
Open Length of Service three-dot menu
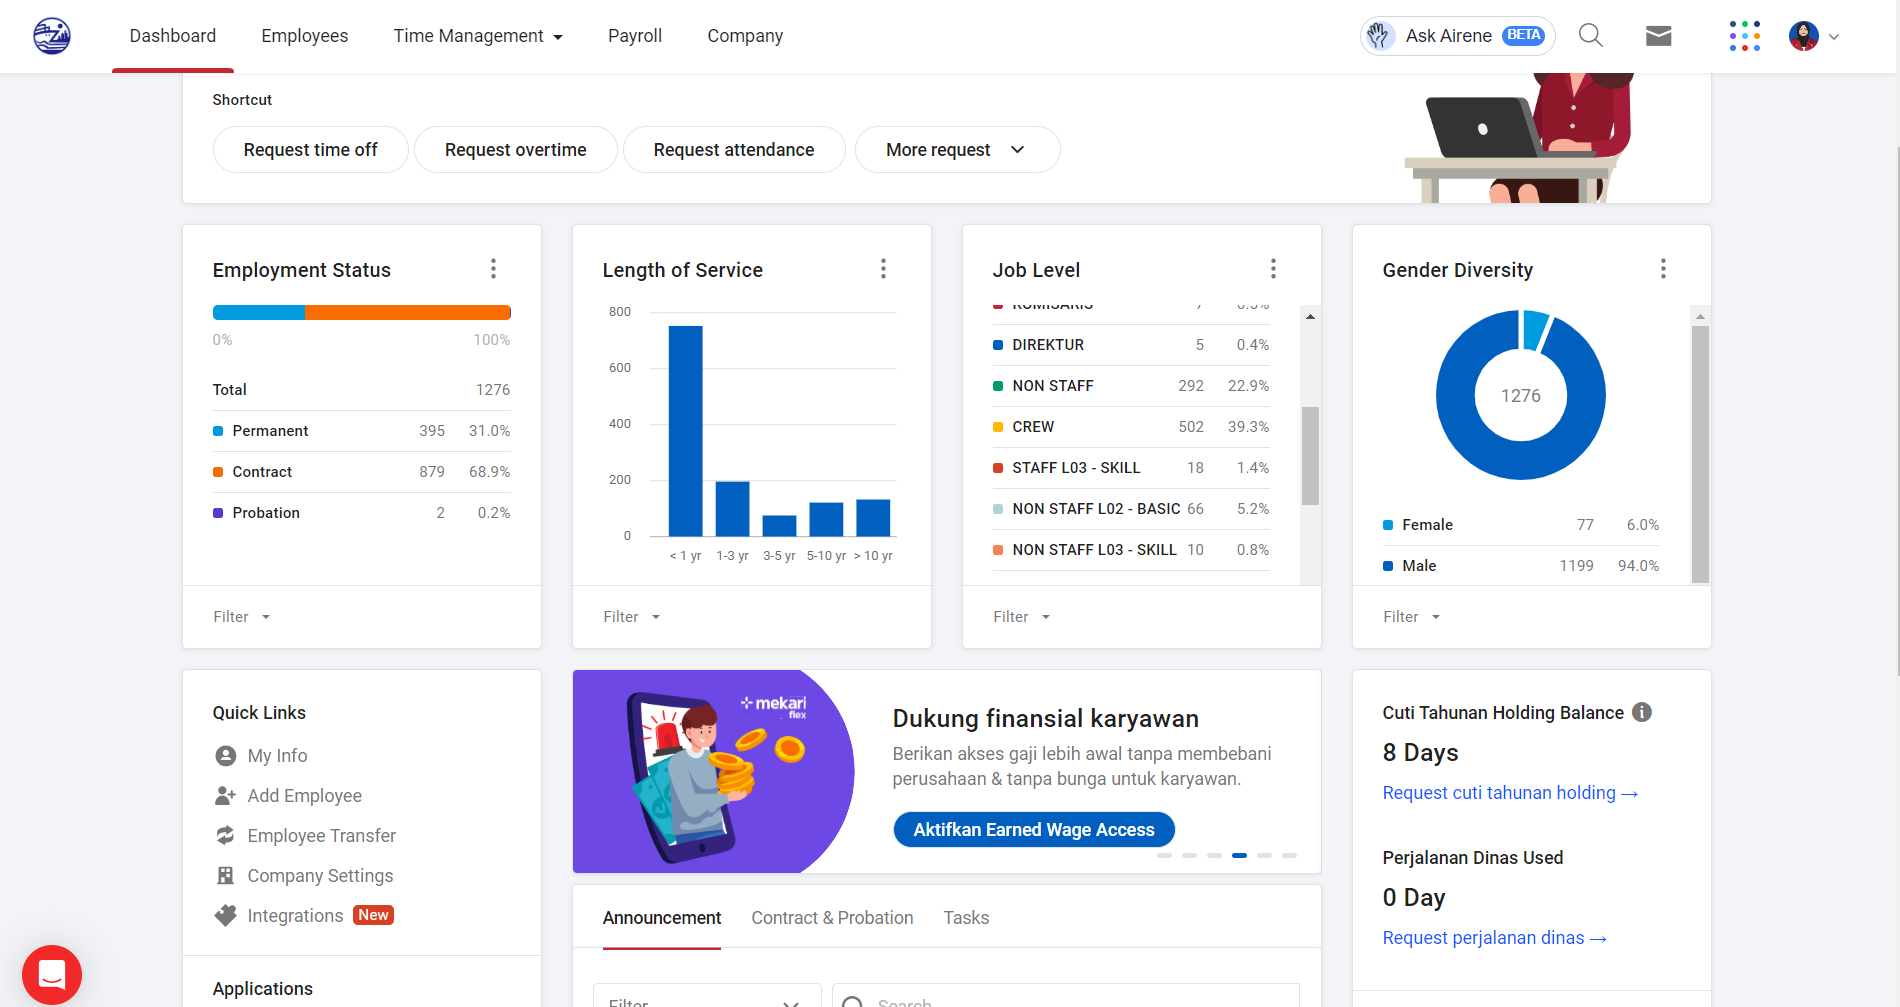click(x=883, y=269)
